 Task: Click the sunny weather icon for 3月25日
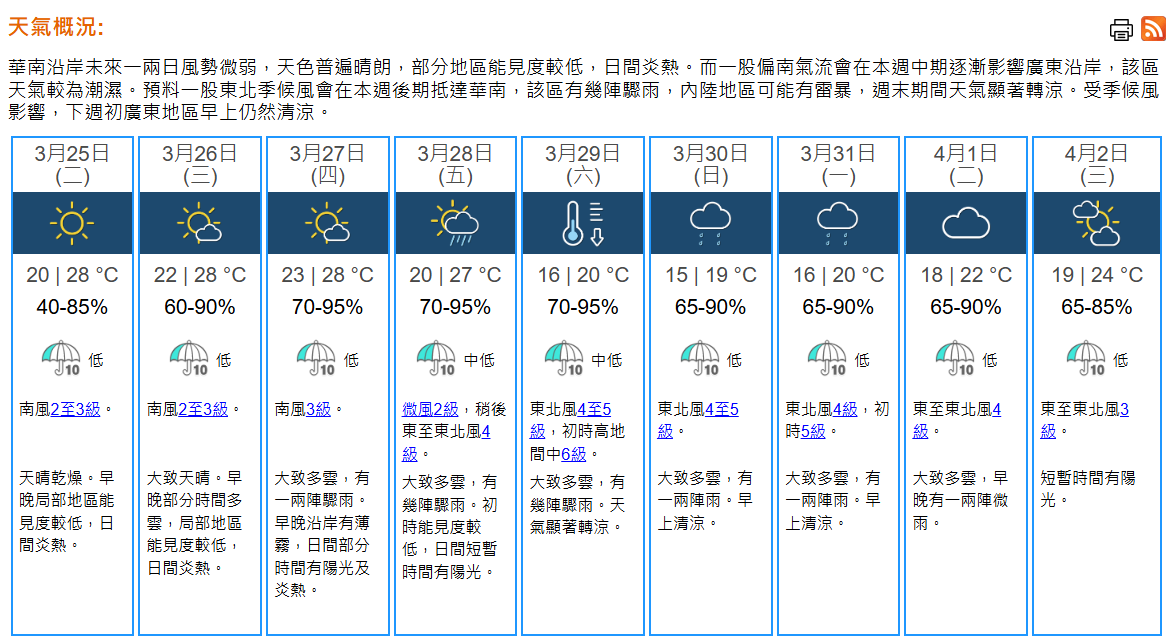point(72,223)
